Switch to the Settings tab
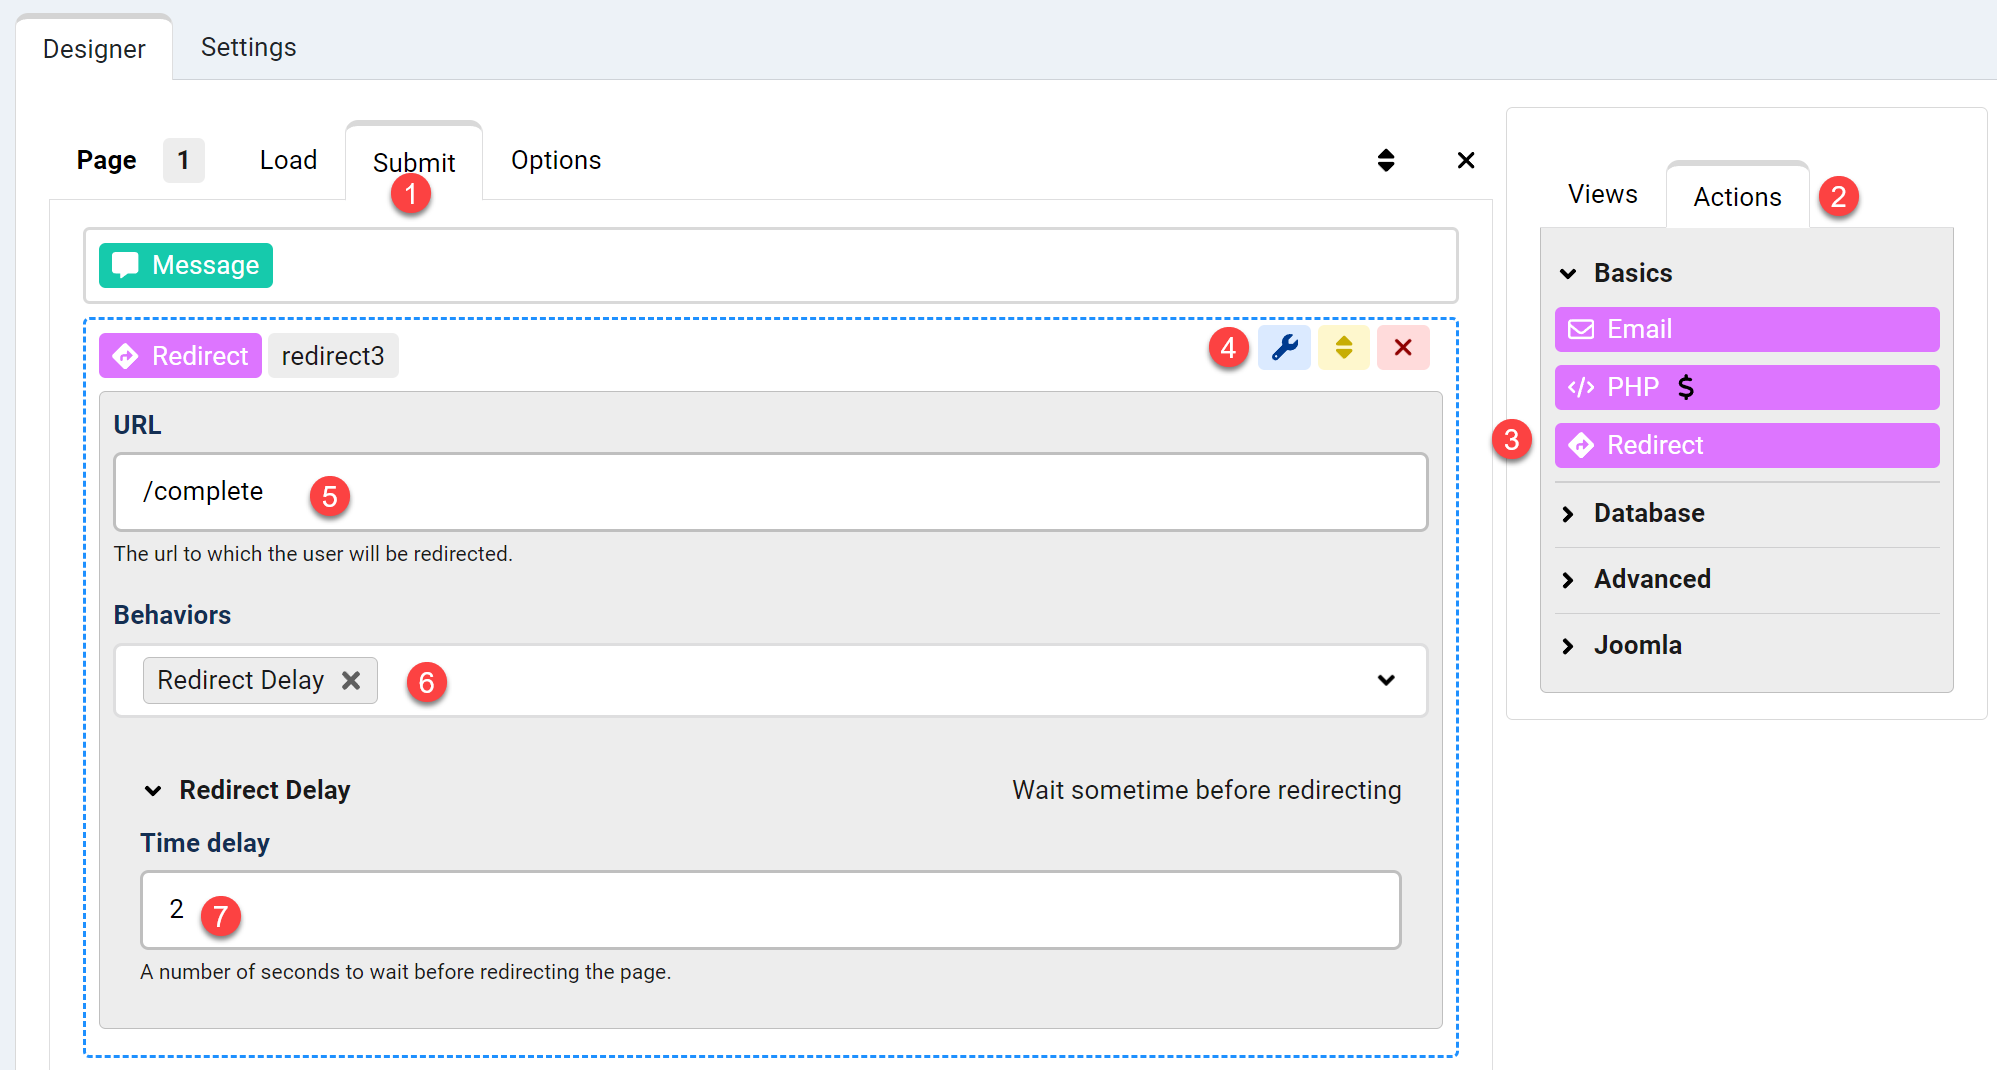Viewport: 1997px width, 1070px height. [x=248, y=47]
